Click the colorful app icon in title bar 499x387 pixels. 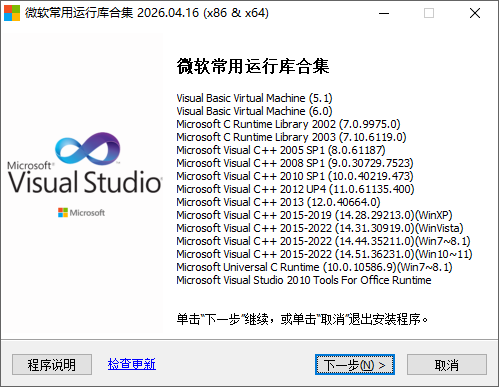coord(12,13)
